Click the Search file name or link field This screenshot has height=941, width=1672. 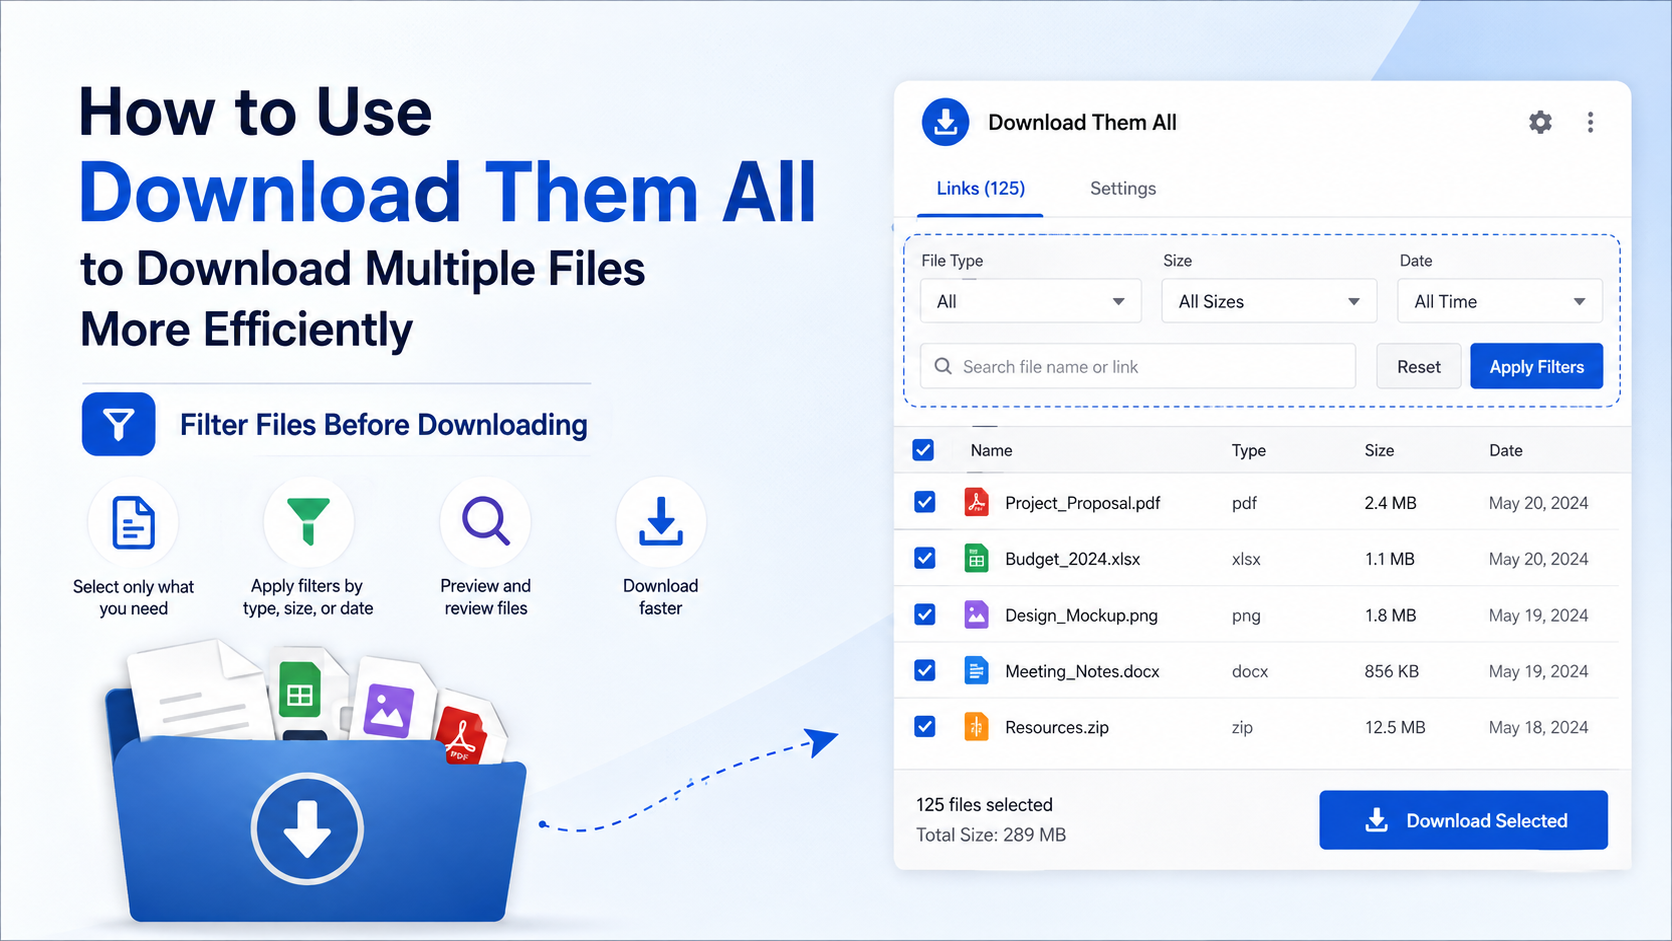click(1138, 366)
